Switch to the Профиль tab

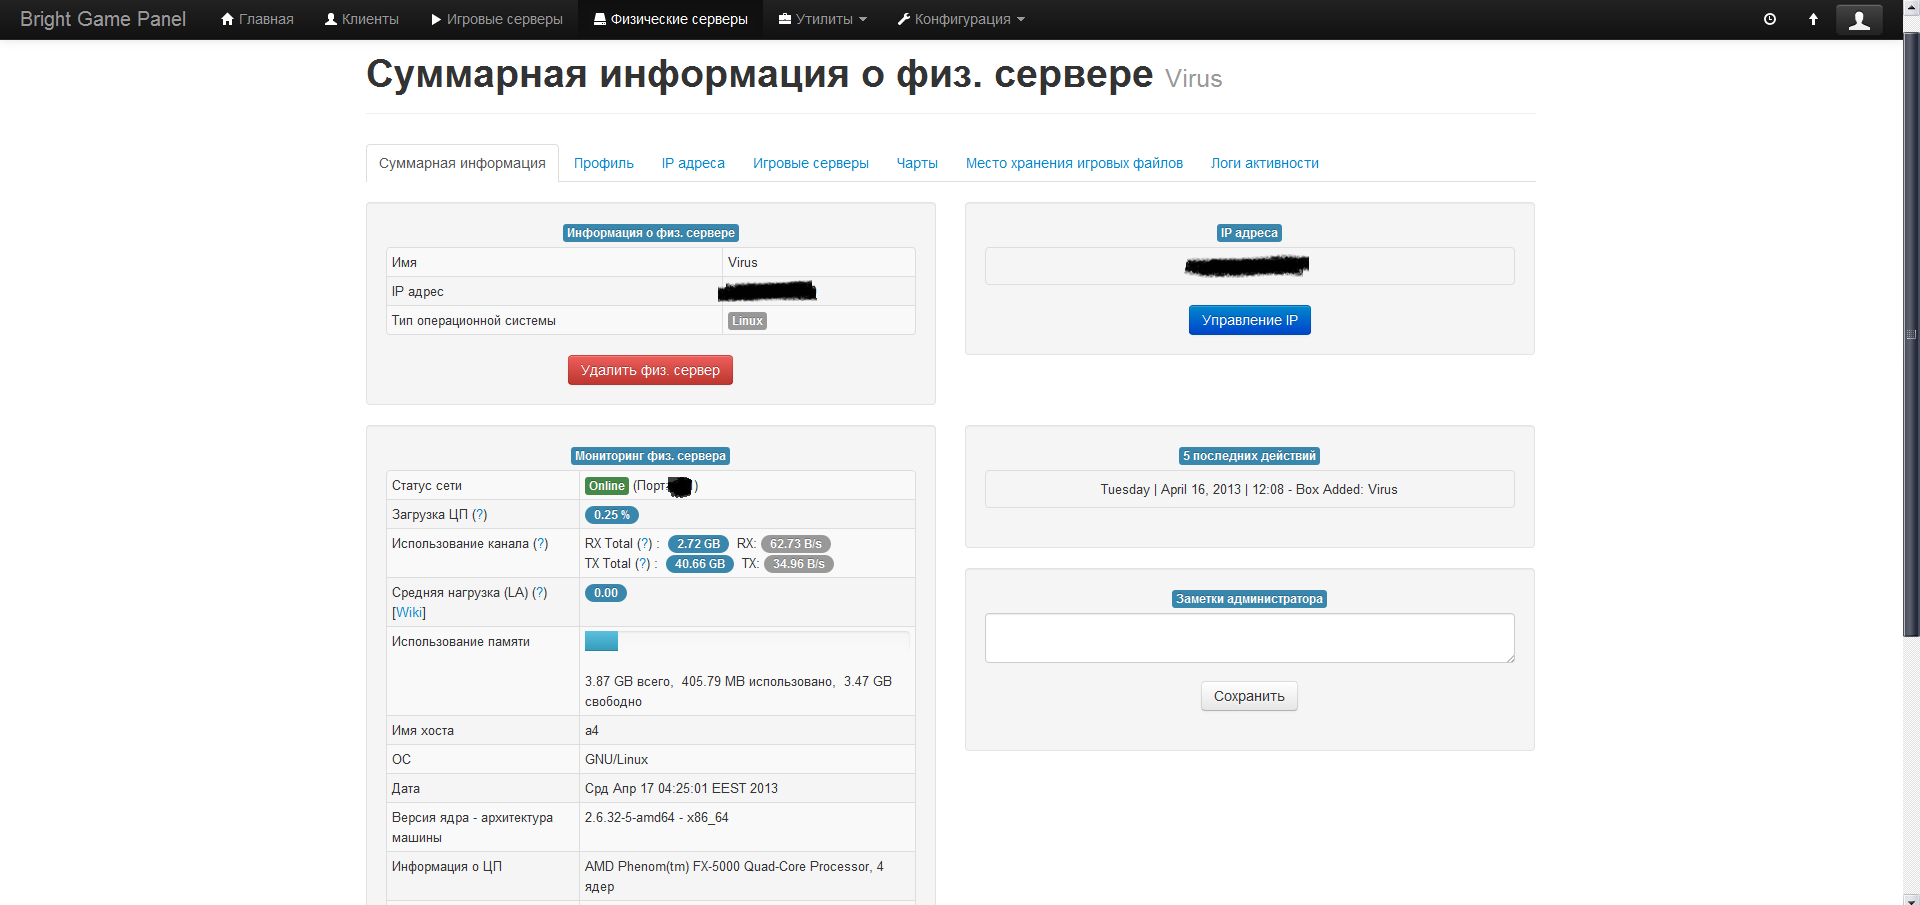[604, 163]
